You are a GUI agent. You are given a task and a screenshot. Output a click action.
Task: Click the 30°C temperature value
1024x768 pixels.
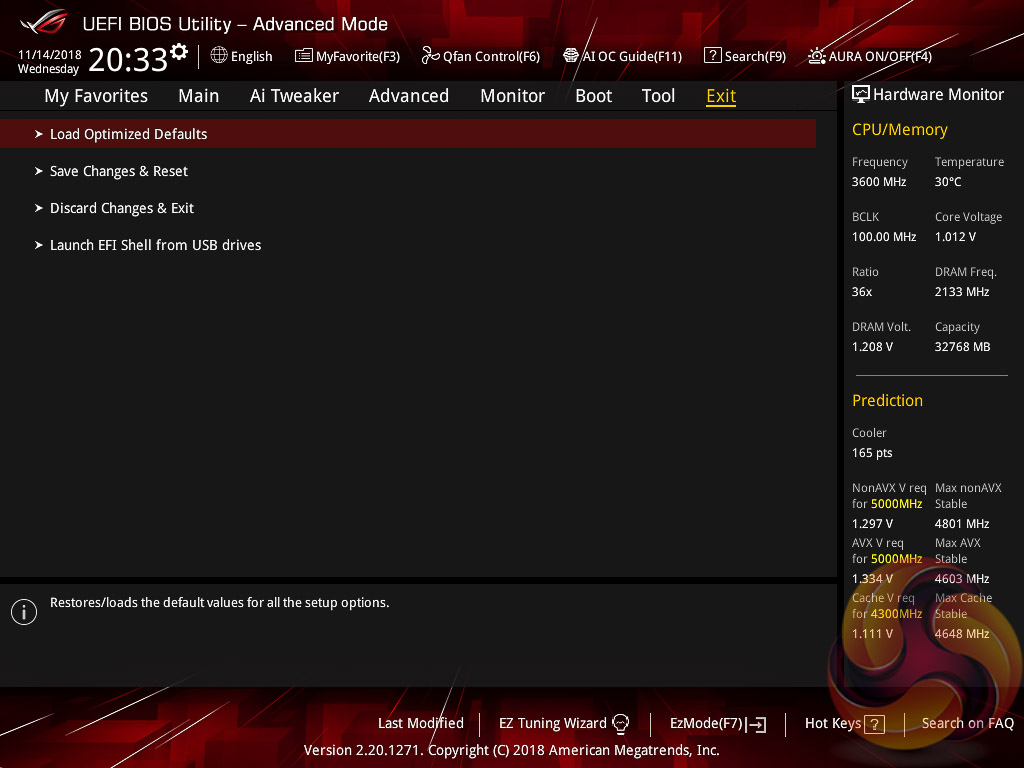point(948,182)
